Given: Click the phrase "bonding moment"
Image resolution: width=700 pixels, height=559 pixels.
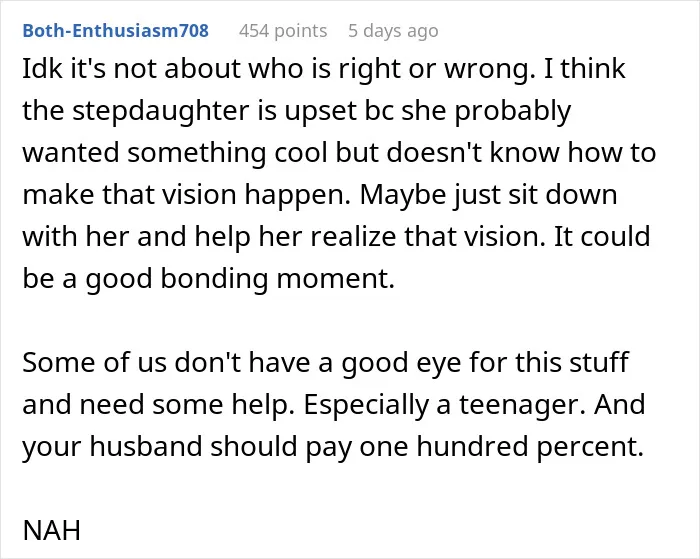Looking at the screenshot, I should point(277,279).
